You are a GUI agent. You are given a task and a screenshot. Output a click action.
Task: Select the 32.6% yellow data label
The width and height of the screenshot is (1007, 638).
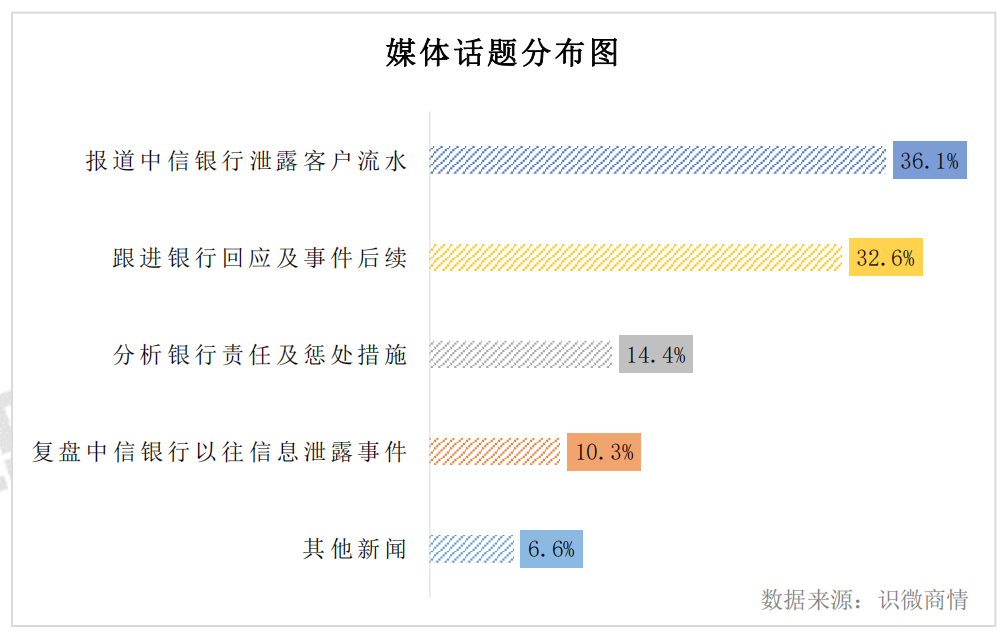click(x=886, y=257)
